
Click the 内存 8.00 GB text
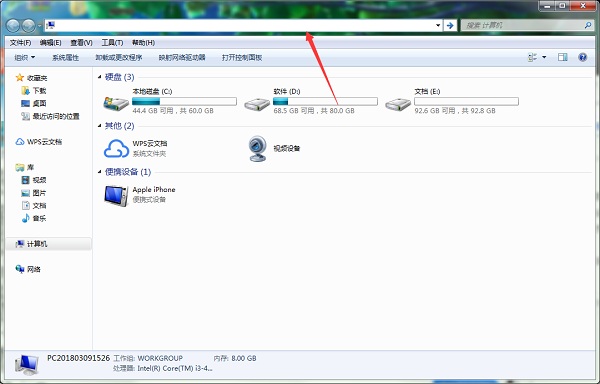pos(235,358)
